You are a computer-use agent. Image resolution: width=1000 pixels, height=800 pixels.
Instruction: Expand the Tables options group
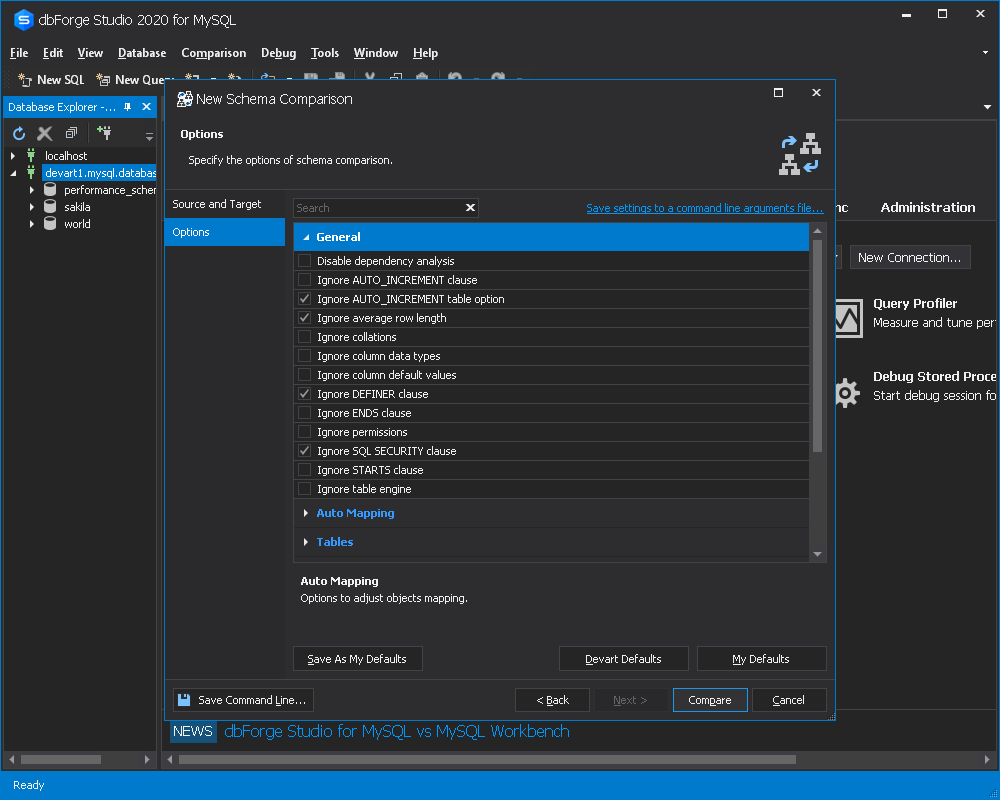(306, 542)
